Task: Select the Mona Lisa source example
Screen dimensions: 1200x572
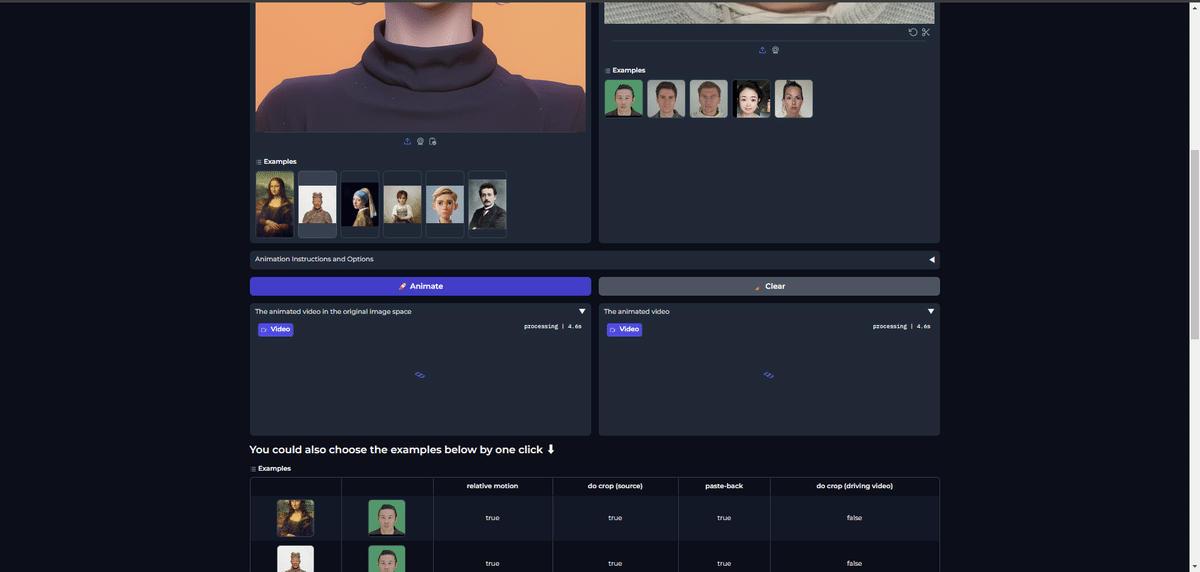Action: [x=275, y=204]
